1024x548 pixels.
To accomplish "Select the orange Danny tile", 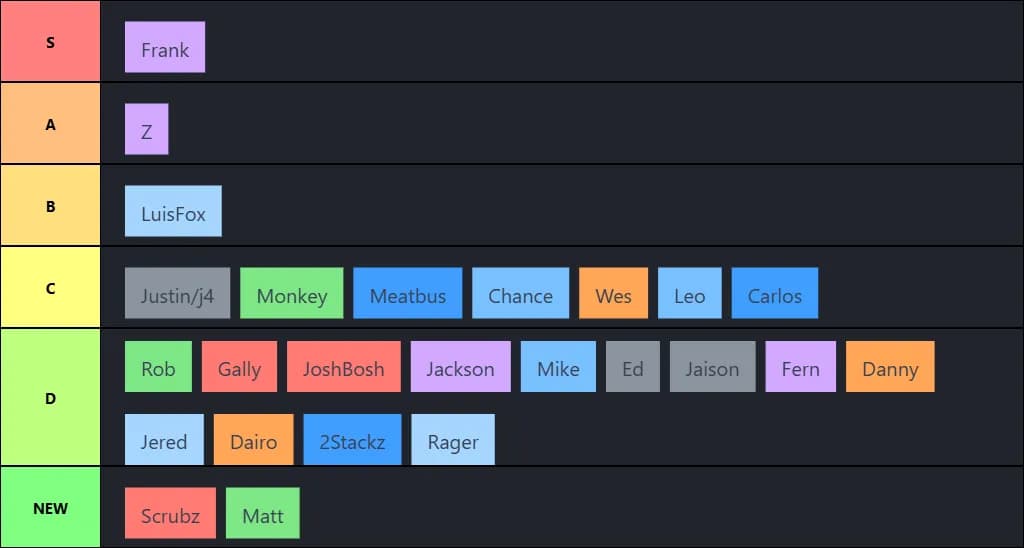I will pos(890,367).
